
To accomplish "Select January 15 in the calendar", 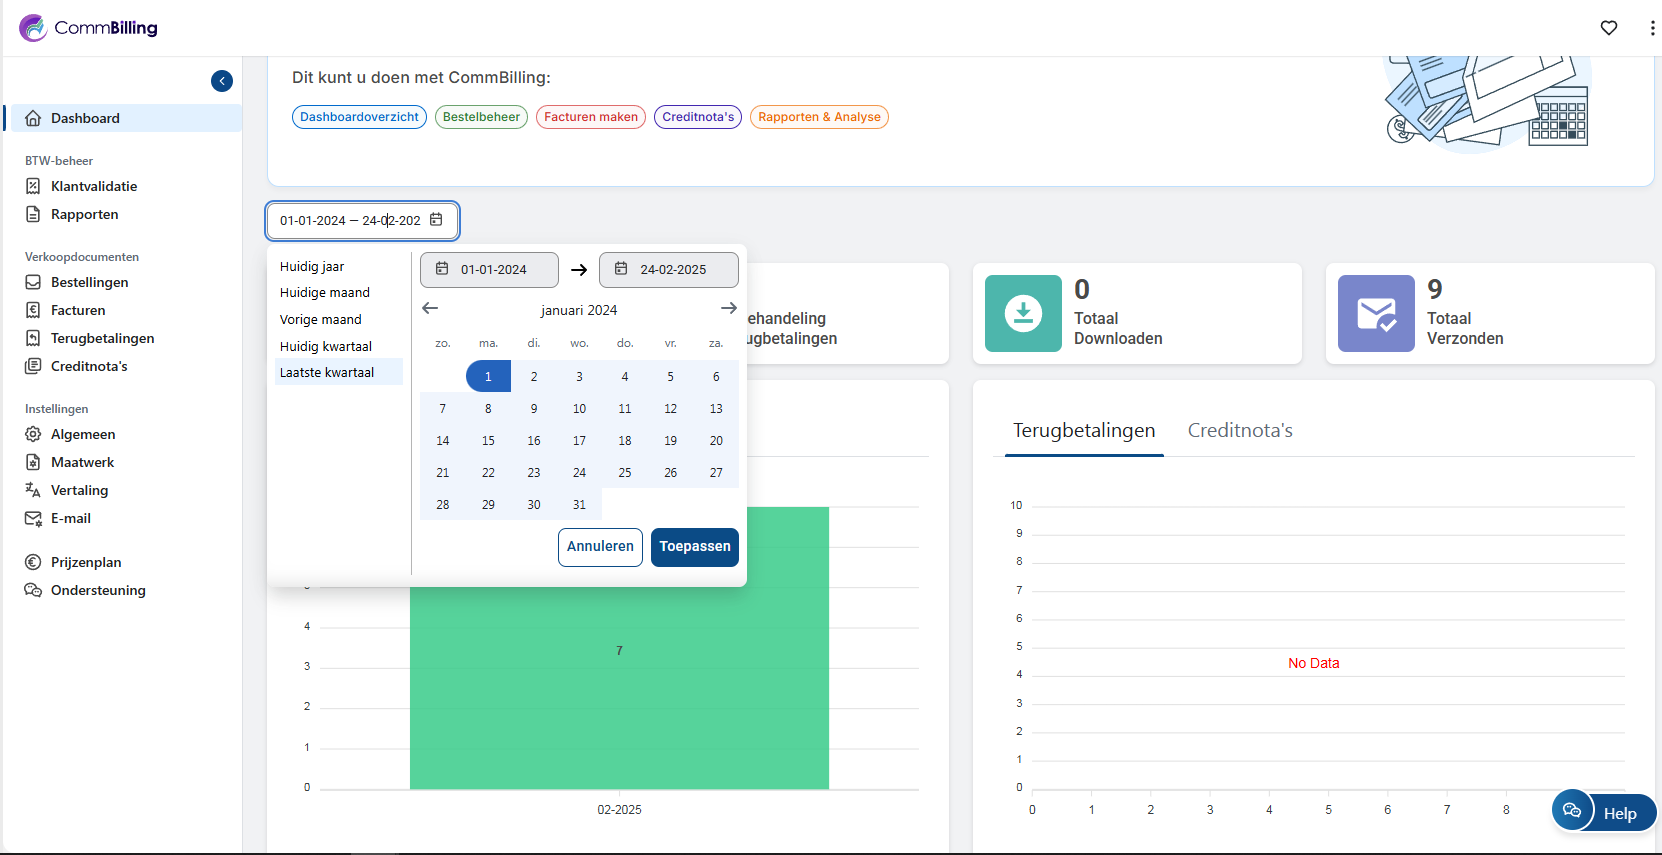I will (x=488, y=441).
